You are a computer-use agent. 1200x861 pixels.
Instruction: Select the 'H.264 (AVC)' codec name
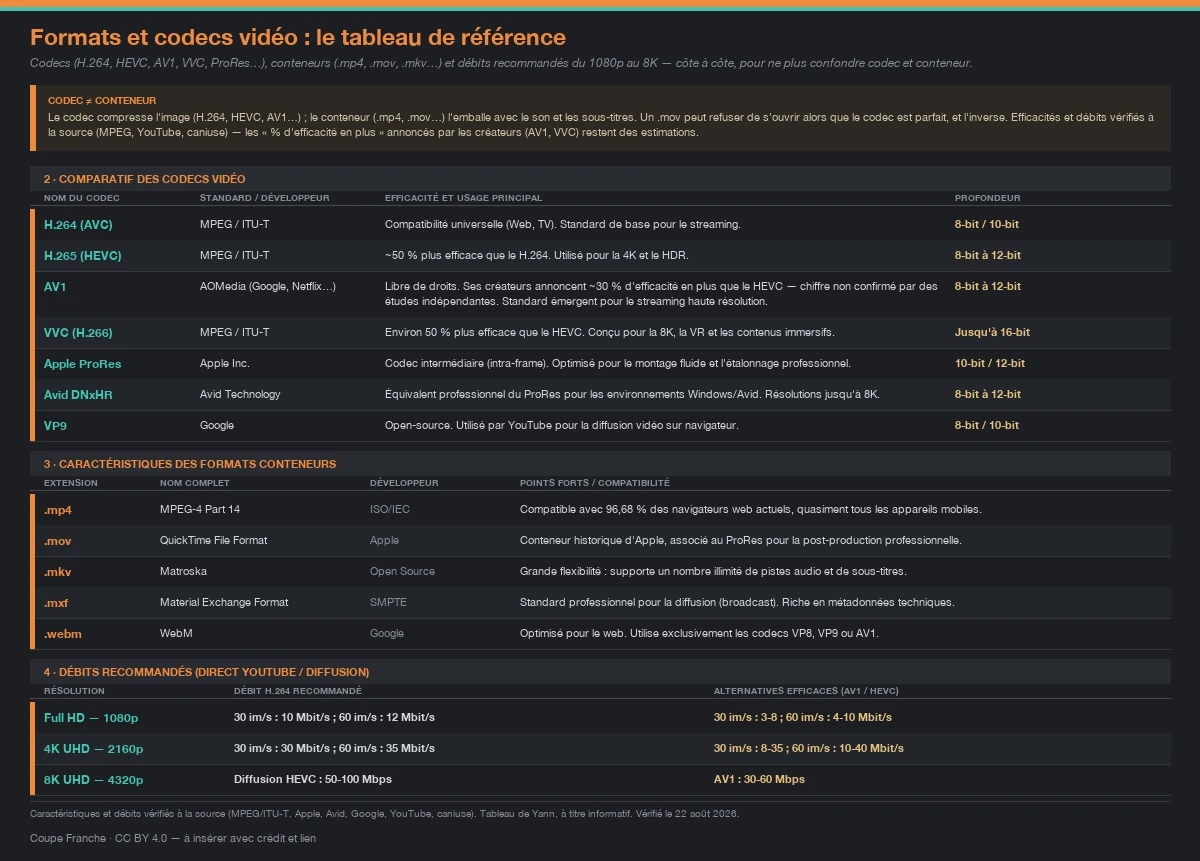coord(78,225)
